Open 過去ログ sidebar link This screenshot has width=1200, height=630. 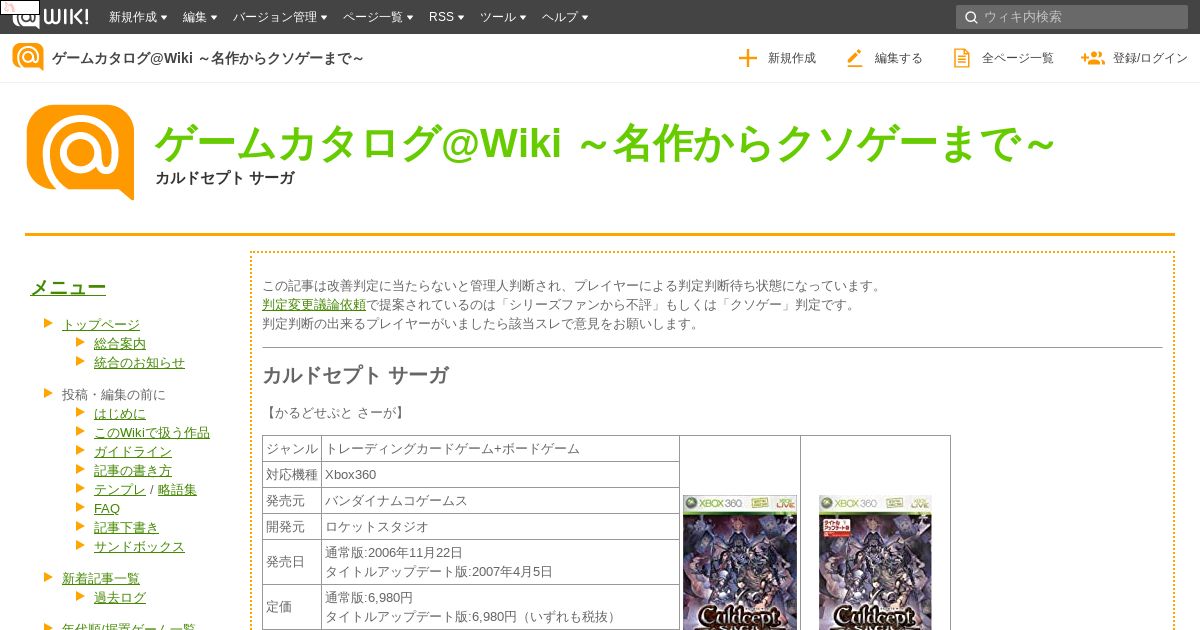(120, 597)
